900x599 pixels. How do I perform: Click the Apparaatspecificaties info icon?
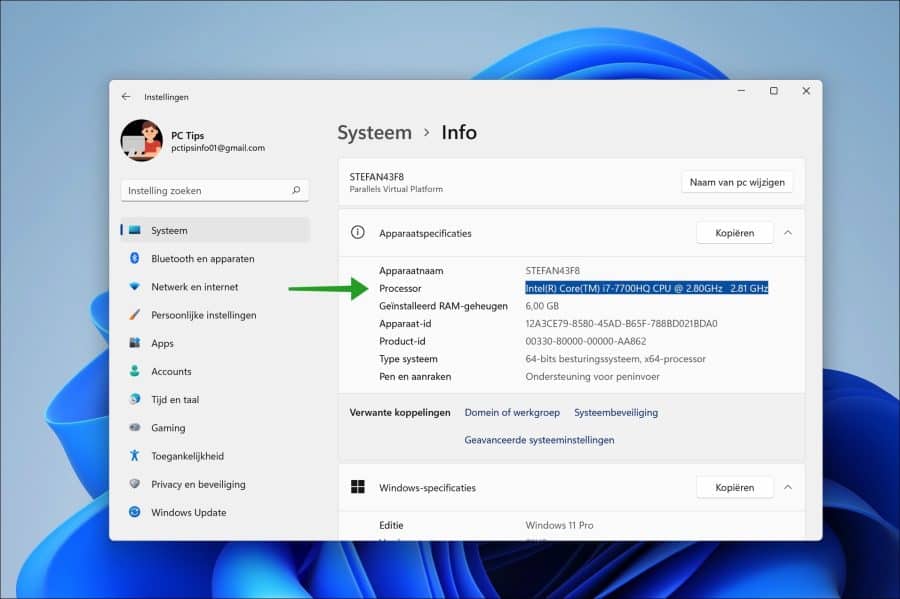point(358,232)
